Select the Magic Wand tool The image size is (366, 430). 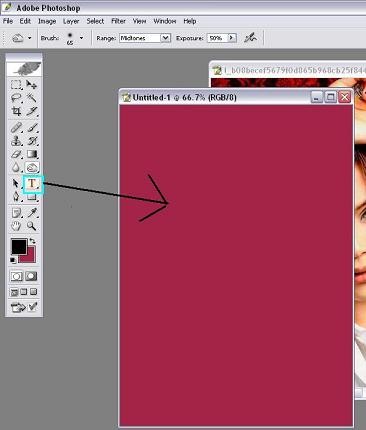32,98
